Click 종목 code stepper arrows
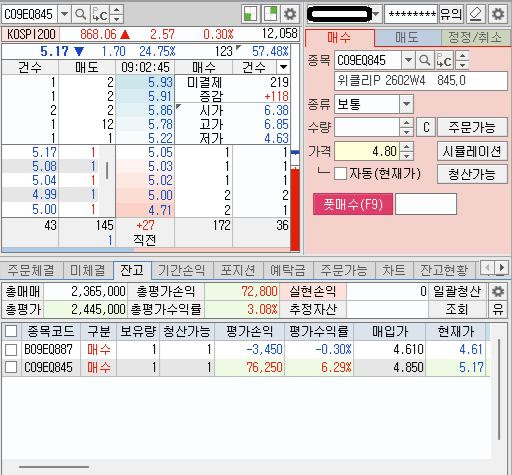This screenshot has width=512, height=475. coord(462,60)
